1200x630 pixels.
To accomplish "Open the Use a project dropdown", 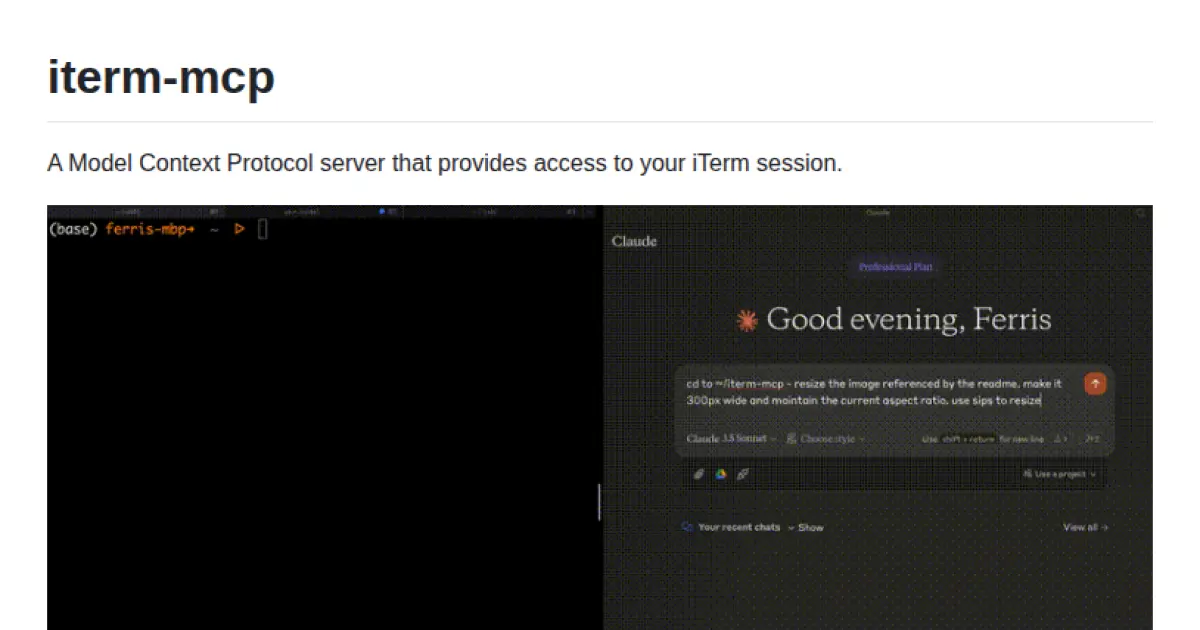I will tap(1060, 474).
